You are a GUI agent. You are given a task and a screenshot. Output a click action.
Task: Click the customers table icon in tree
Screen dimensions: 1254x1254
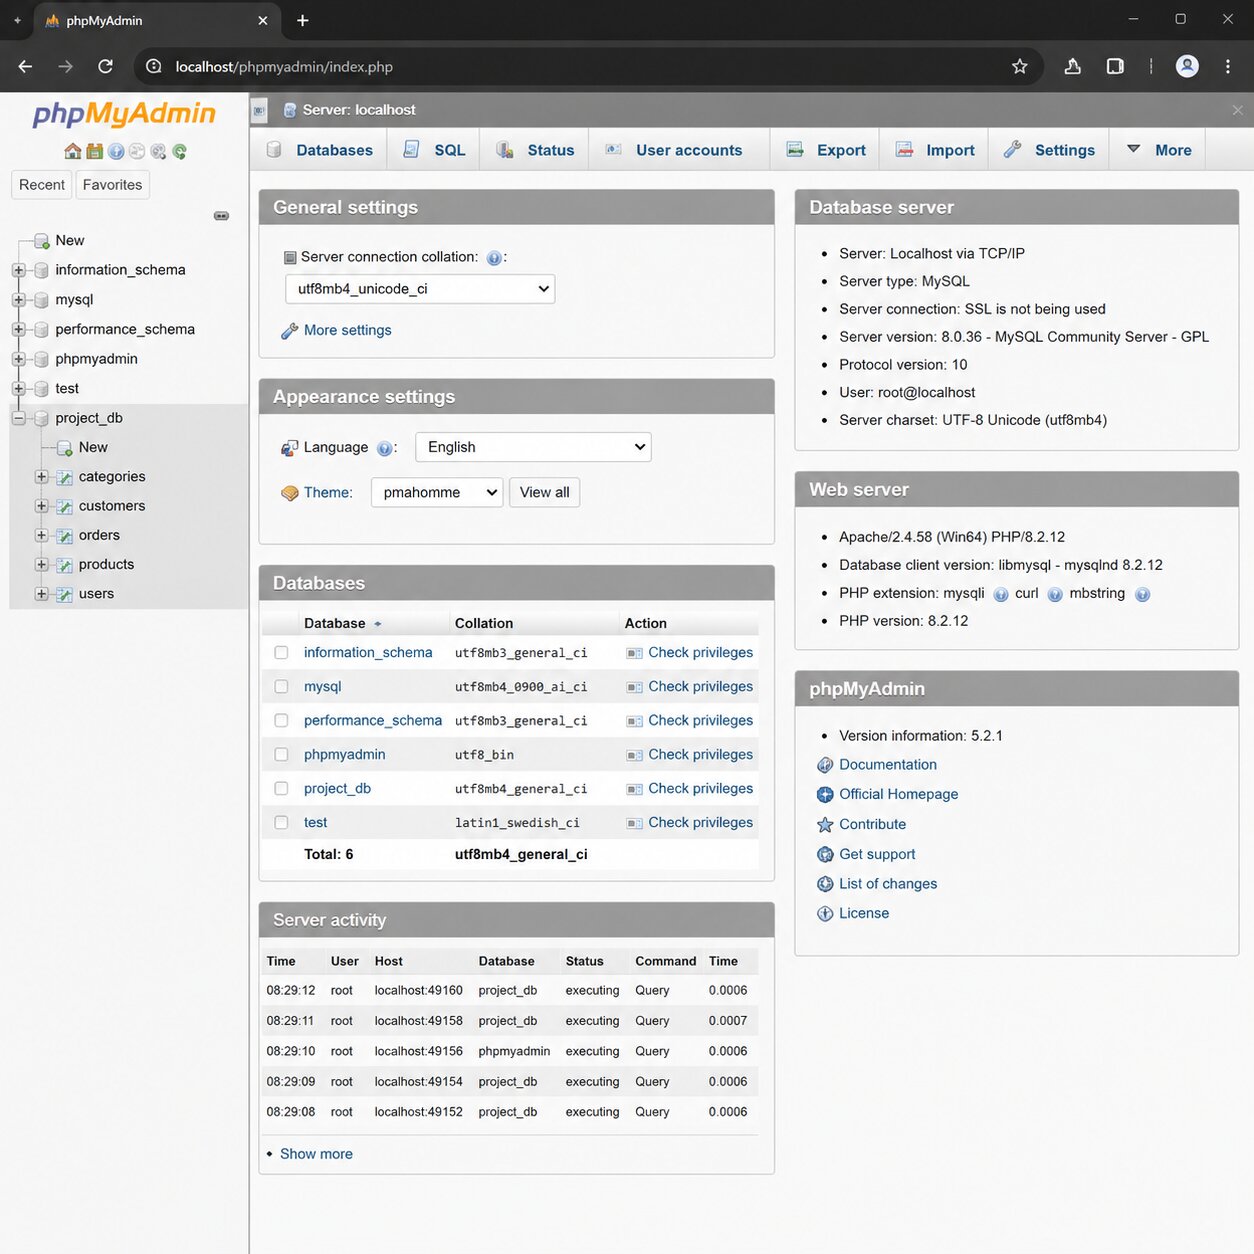tap(65, 506)
